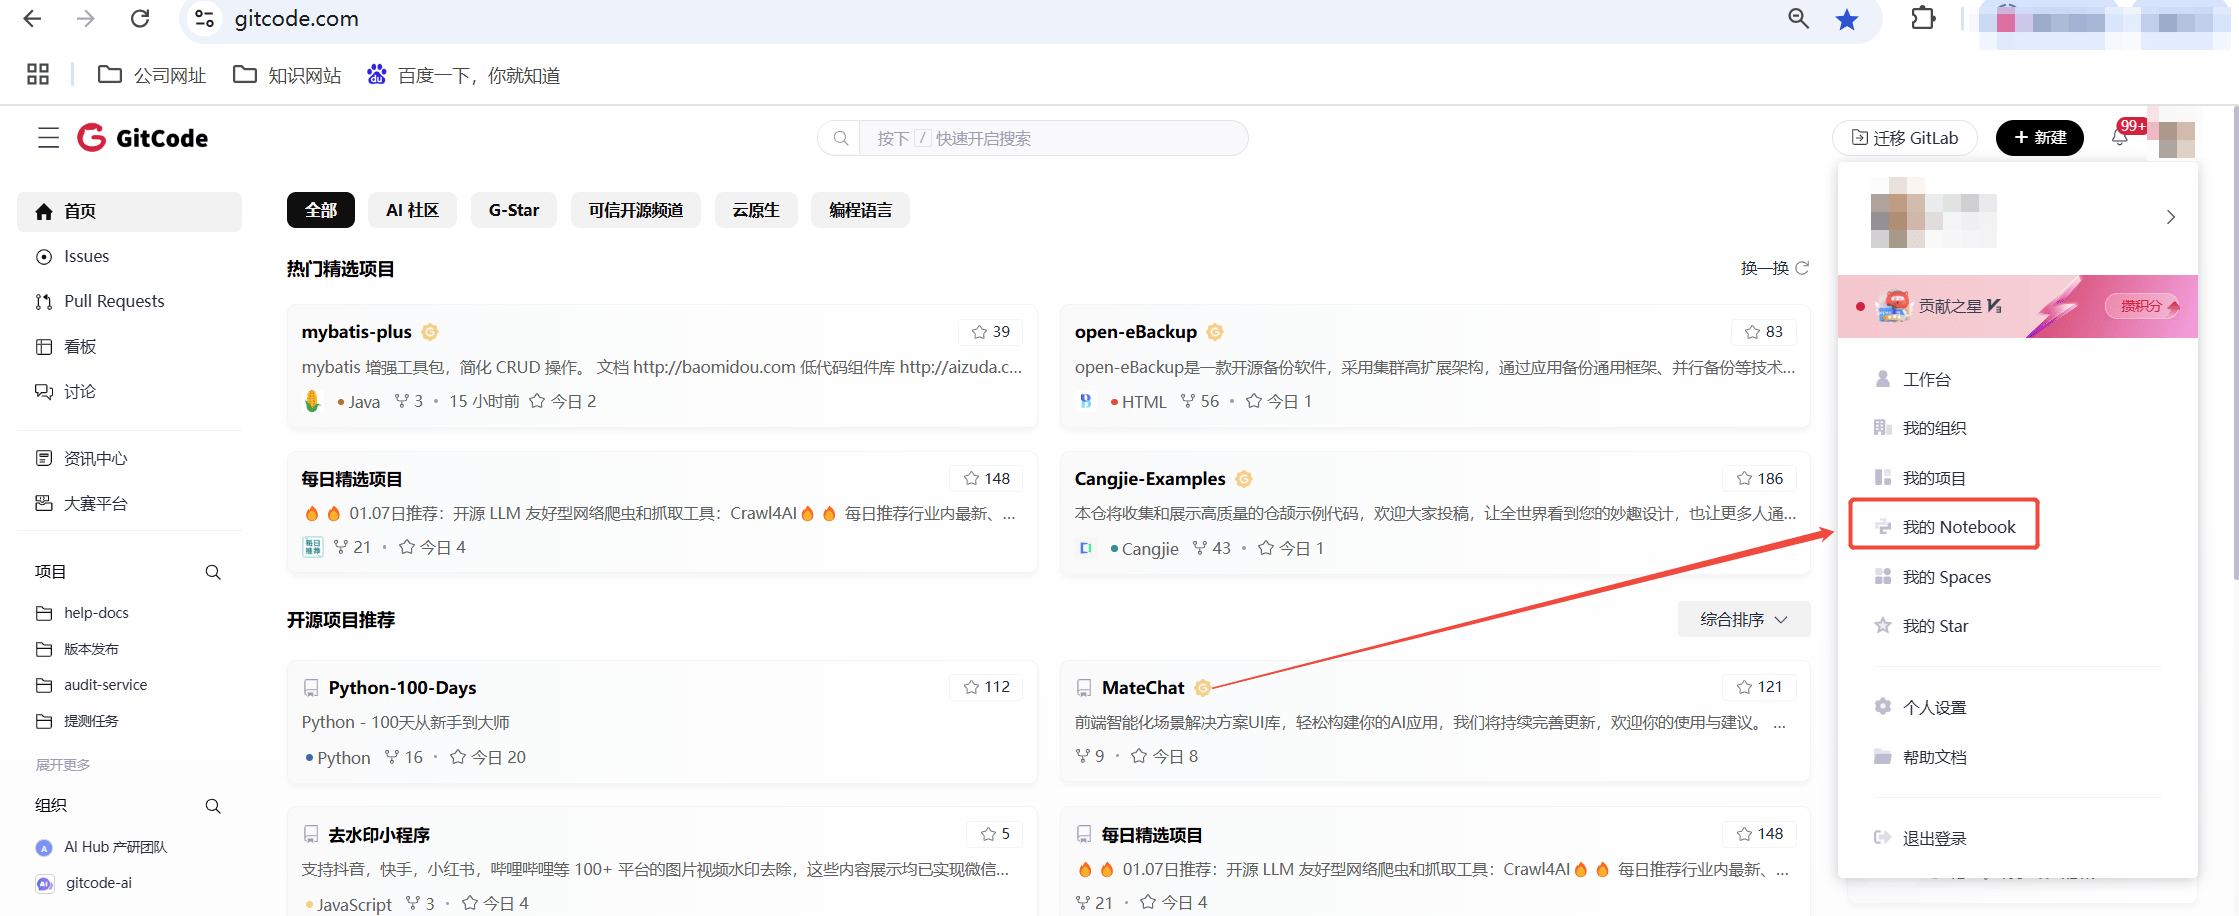Search organizations via magnifier icon in sidebar
This screenshot has width=2239, height=916.
tap(213, 806)
